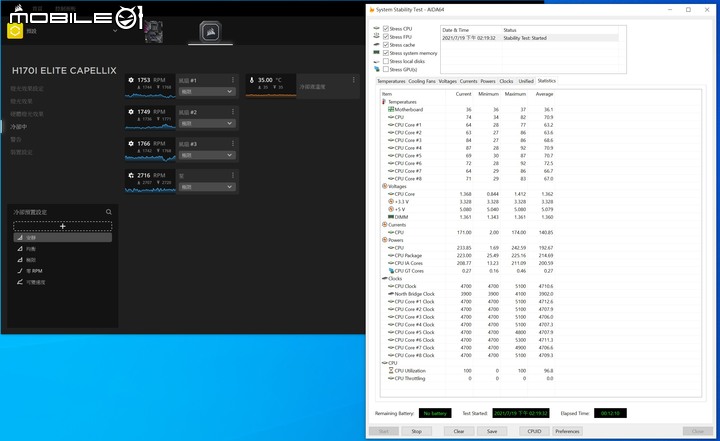Open the three-dot menu for the pump
This screenshot has height=441, width=720.
tap(233, 175)
